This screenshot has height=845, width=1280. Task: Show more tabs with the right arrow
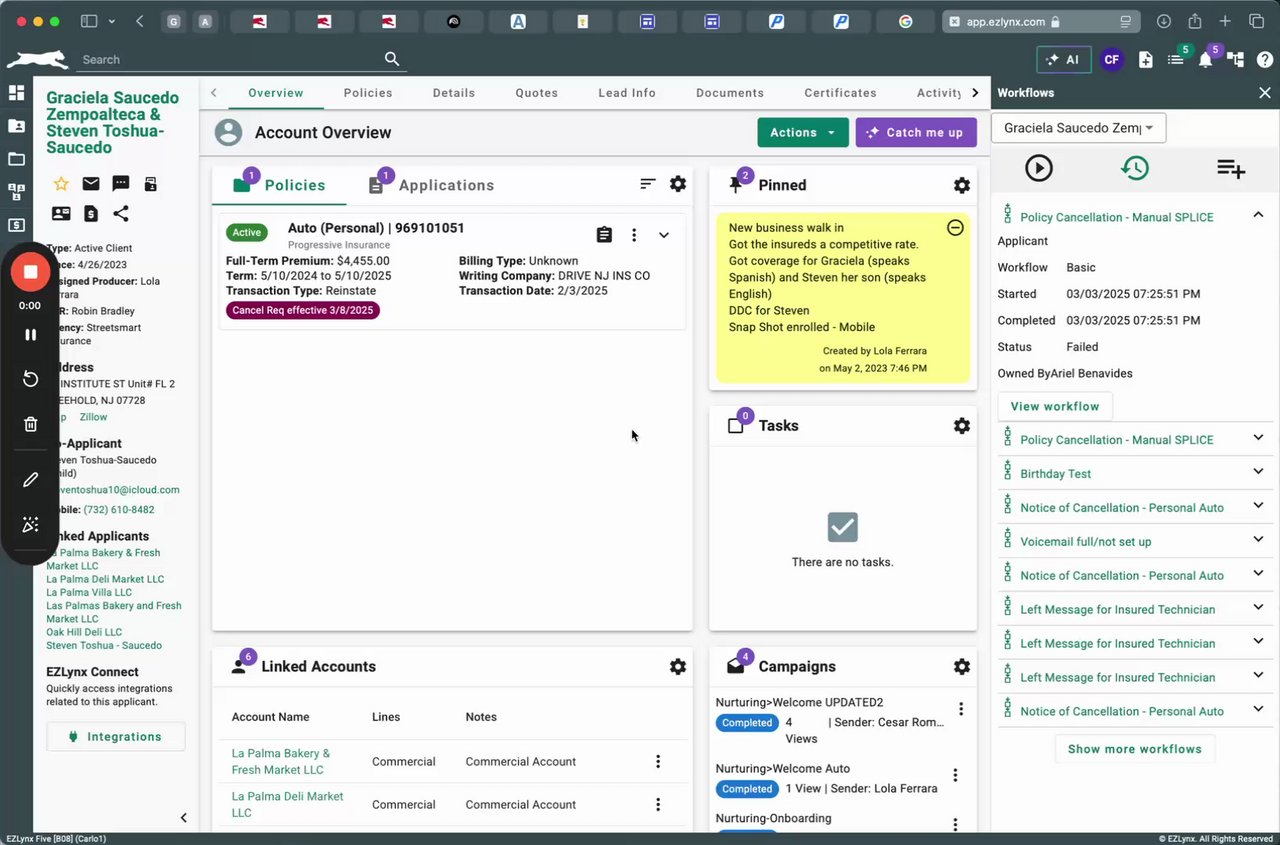[x=975, y=93]
